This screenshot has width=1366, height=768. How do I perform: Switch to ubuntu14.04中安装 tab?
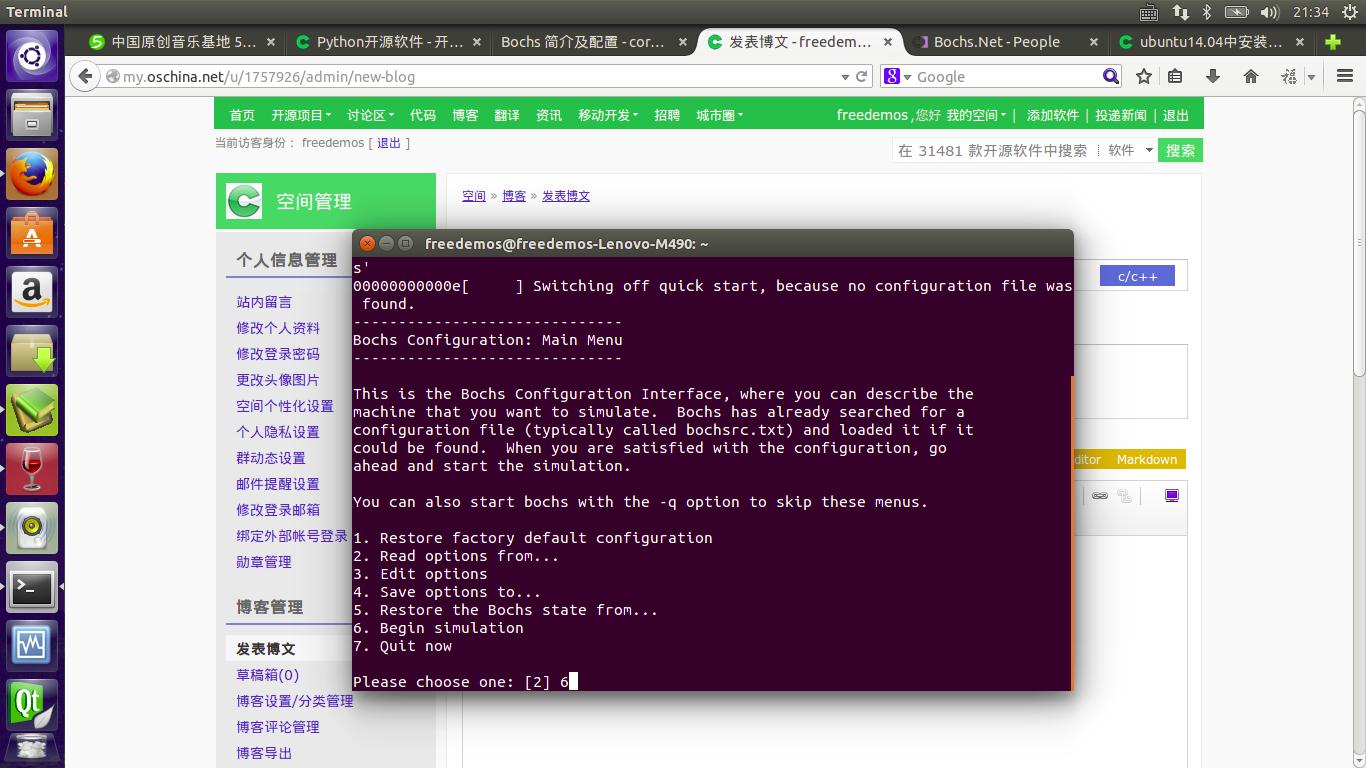tap(1212, 42)
